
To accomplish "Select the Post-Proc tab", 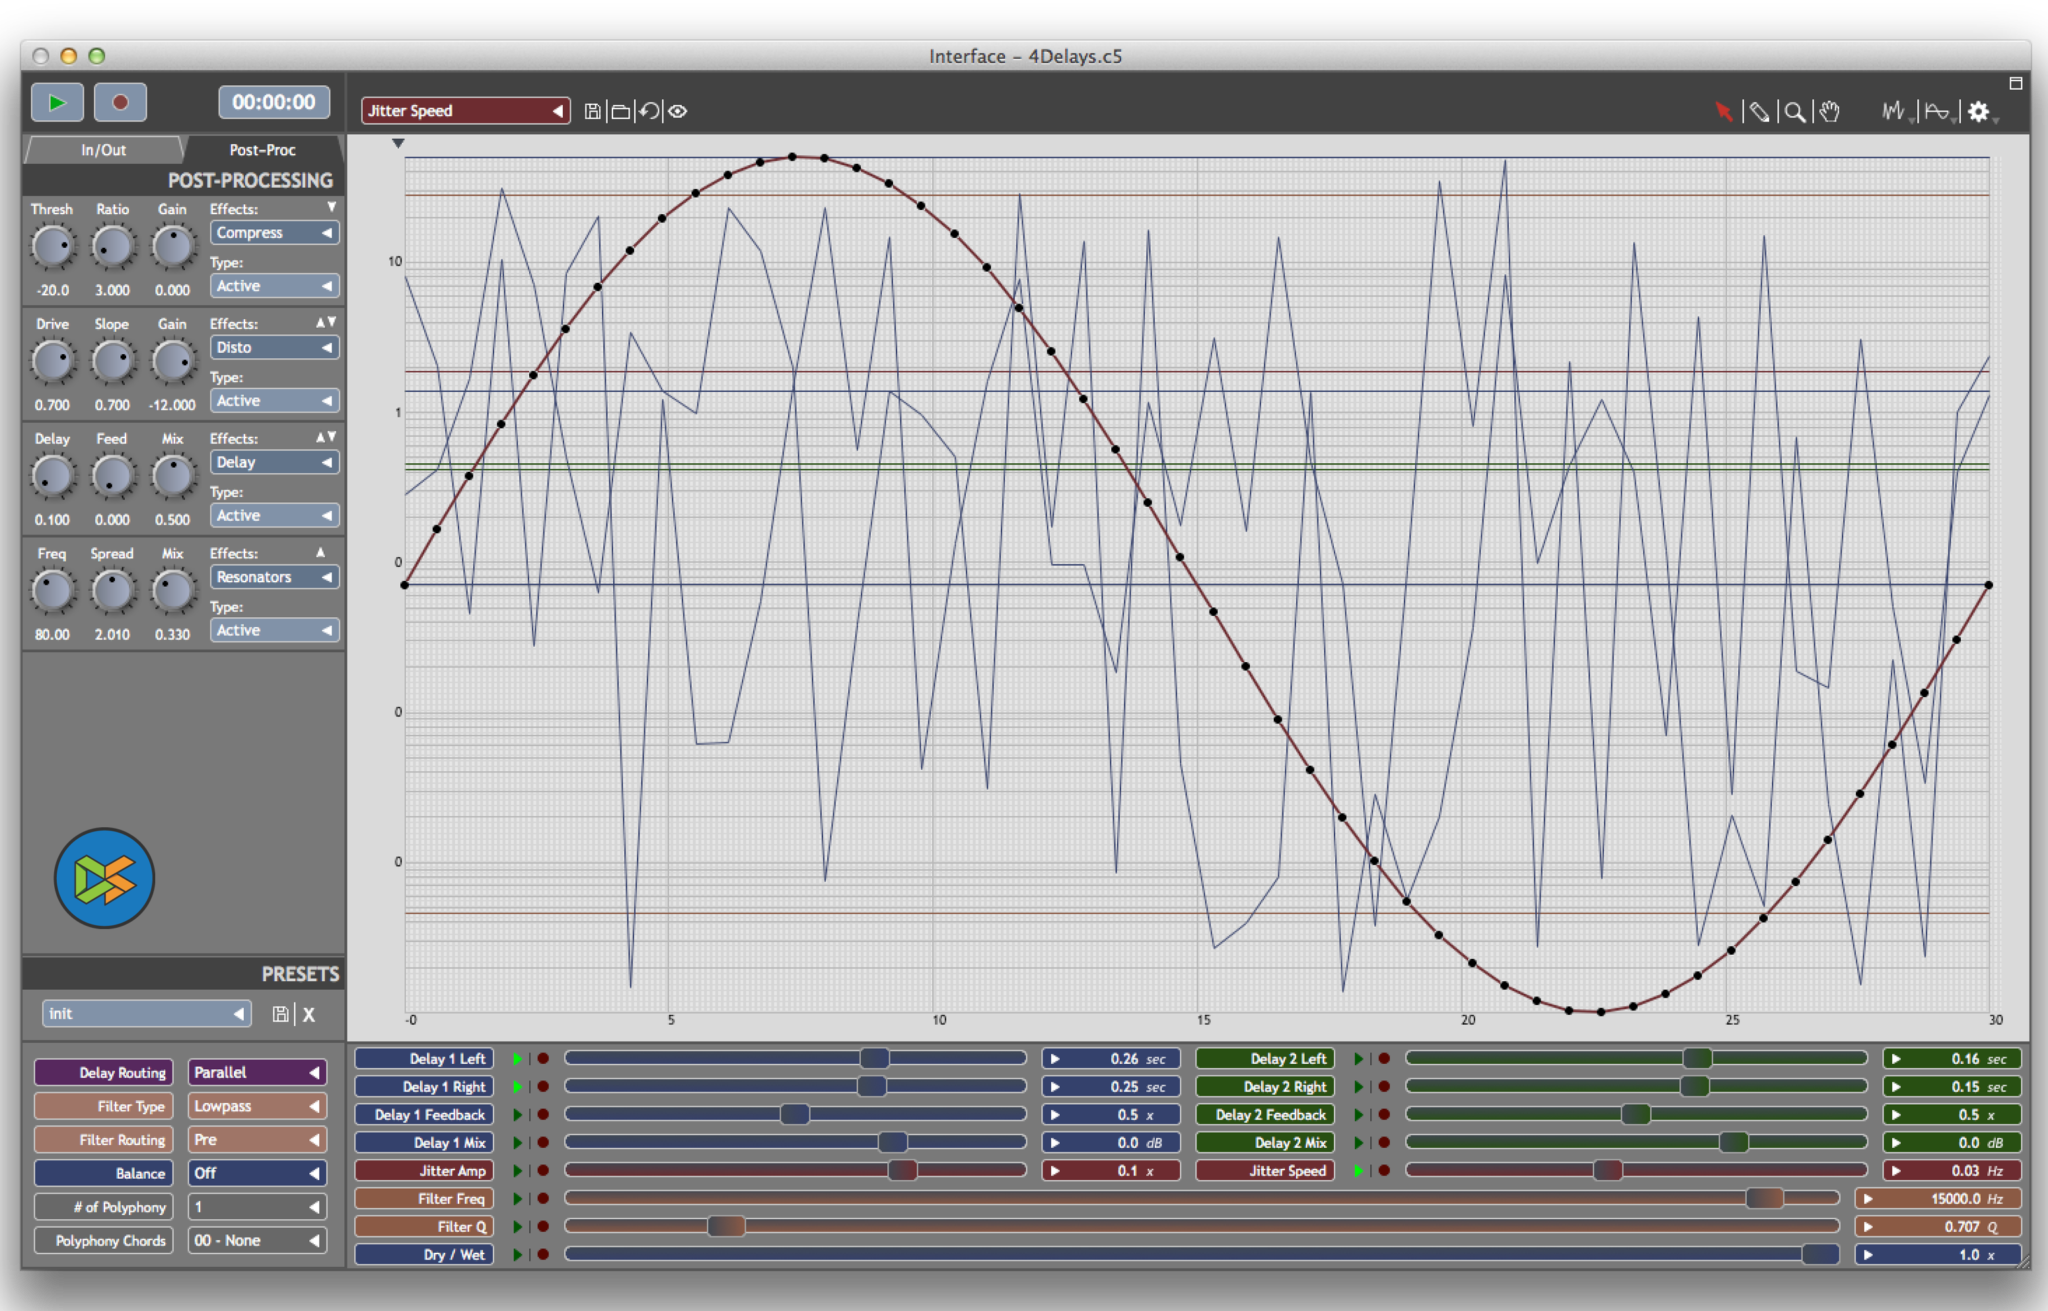I will (x=262, y=150).
